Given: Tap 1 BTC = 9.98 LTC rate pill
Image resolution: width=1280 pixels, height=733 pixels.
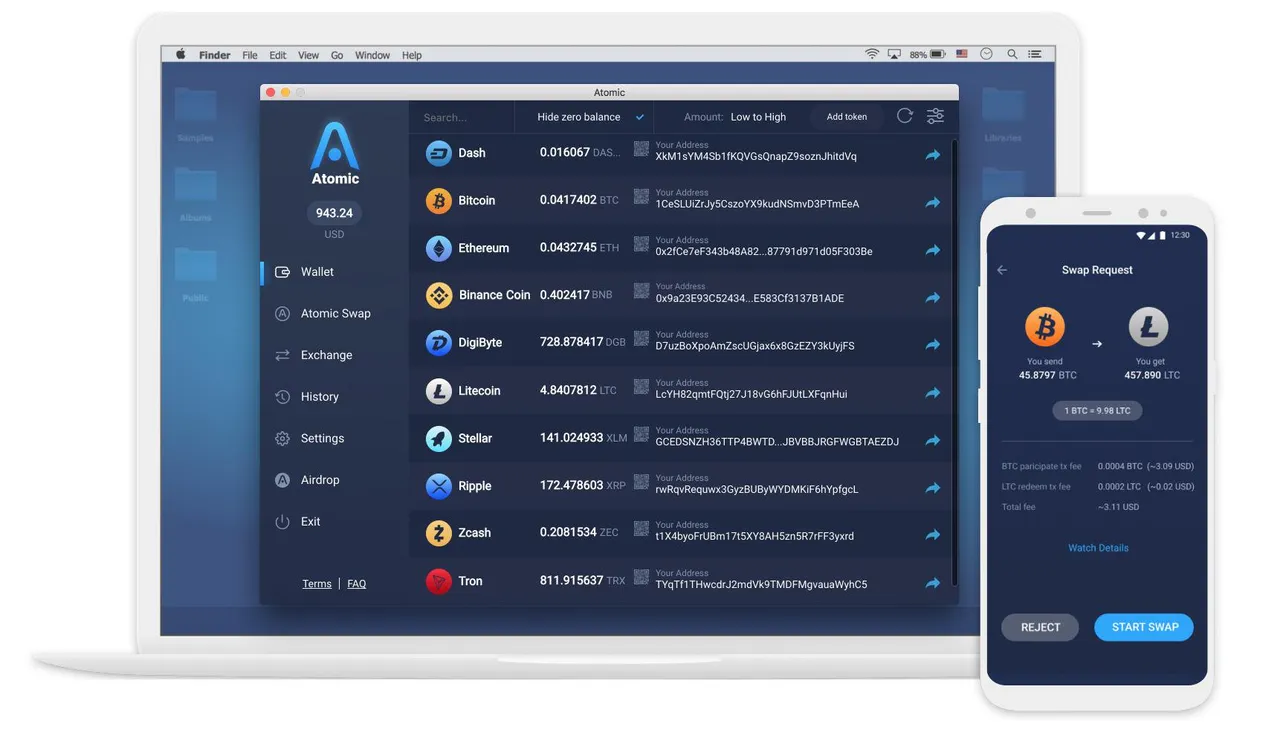Looking at the screenshot, I should click(x=1098, y=411).
